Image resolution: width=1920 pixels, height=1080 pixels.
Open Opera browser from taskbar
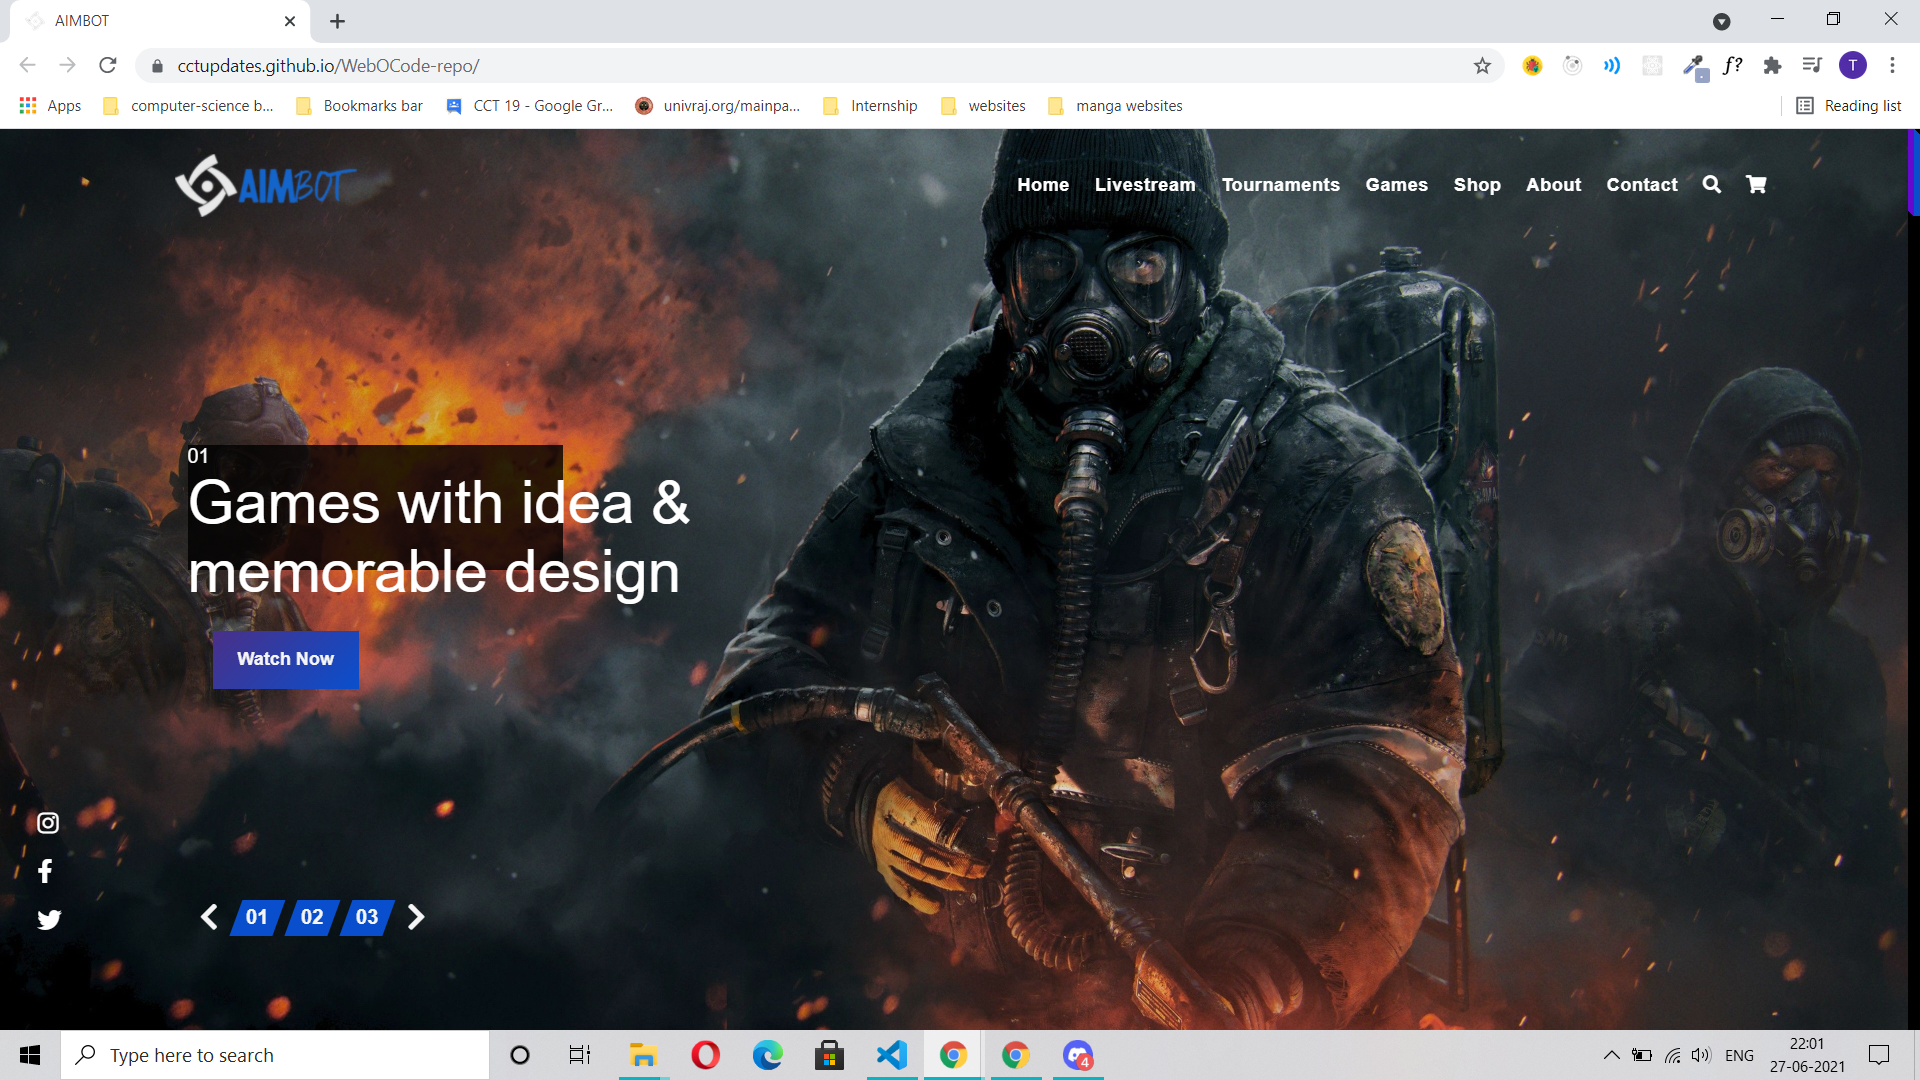tap(705, 1055)
